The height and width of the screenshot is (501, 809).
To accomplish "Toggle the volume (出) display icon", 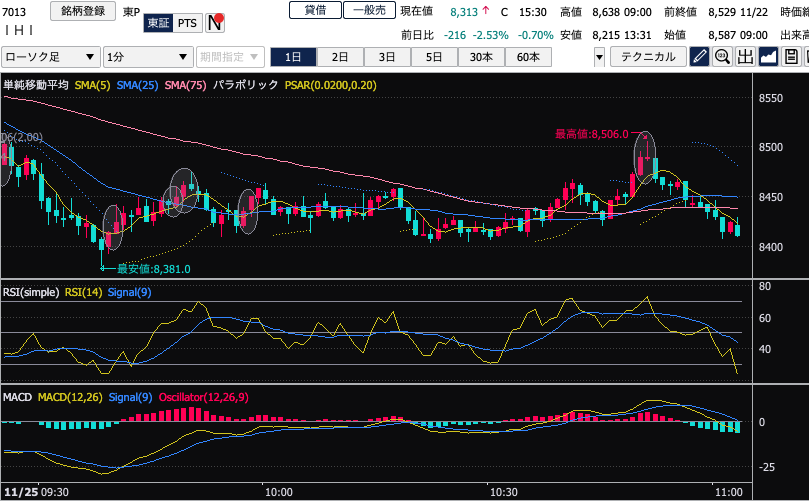I will pyautogui.click(x=745, y=57).
